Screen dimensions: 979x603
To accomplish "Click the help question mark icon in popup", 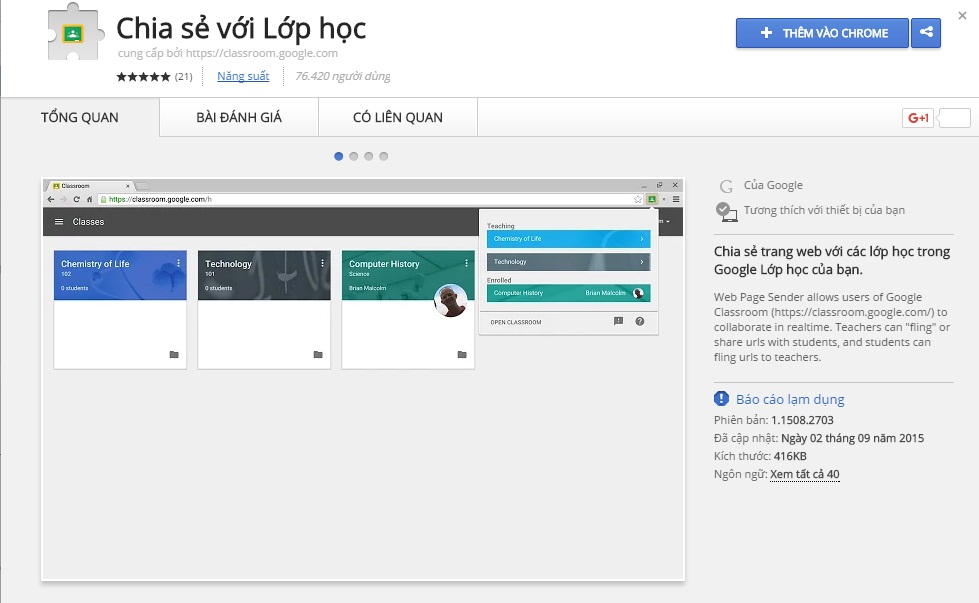I will tap(639, 321).
